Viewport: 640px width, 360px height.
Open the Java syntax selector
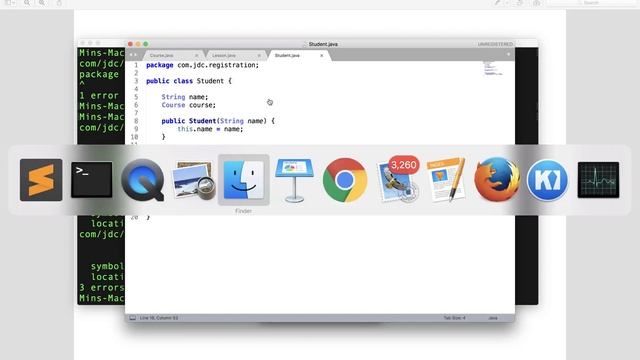493,318
